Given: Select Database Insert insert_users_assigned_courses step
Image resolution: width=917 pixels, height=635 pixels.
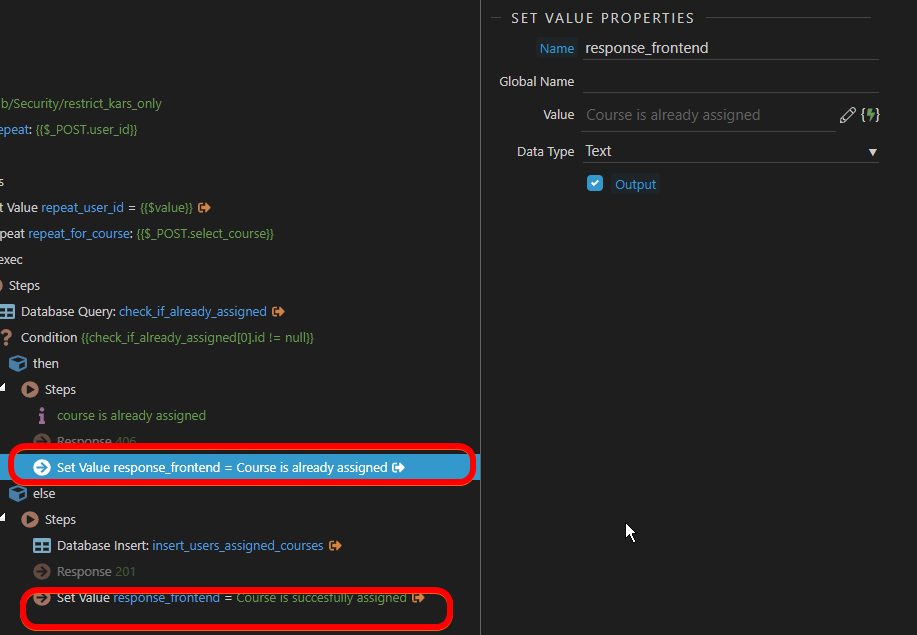Looking at the screenshot, I should click(x=190, y=546).
